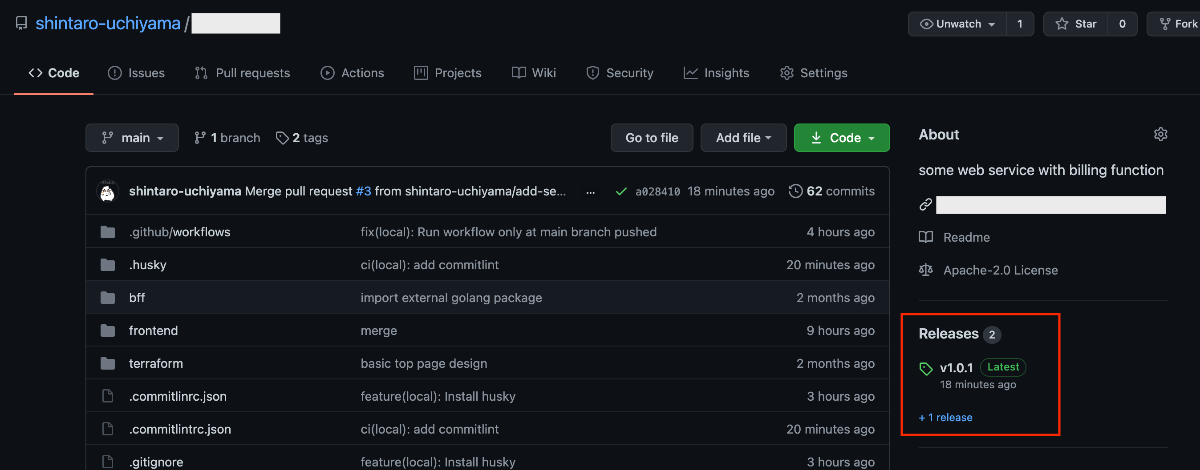Click the tag icon beside v1.0.1
1200x470 pixels.
[x=926, y=369]
